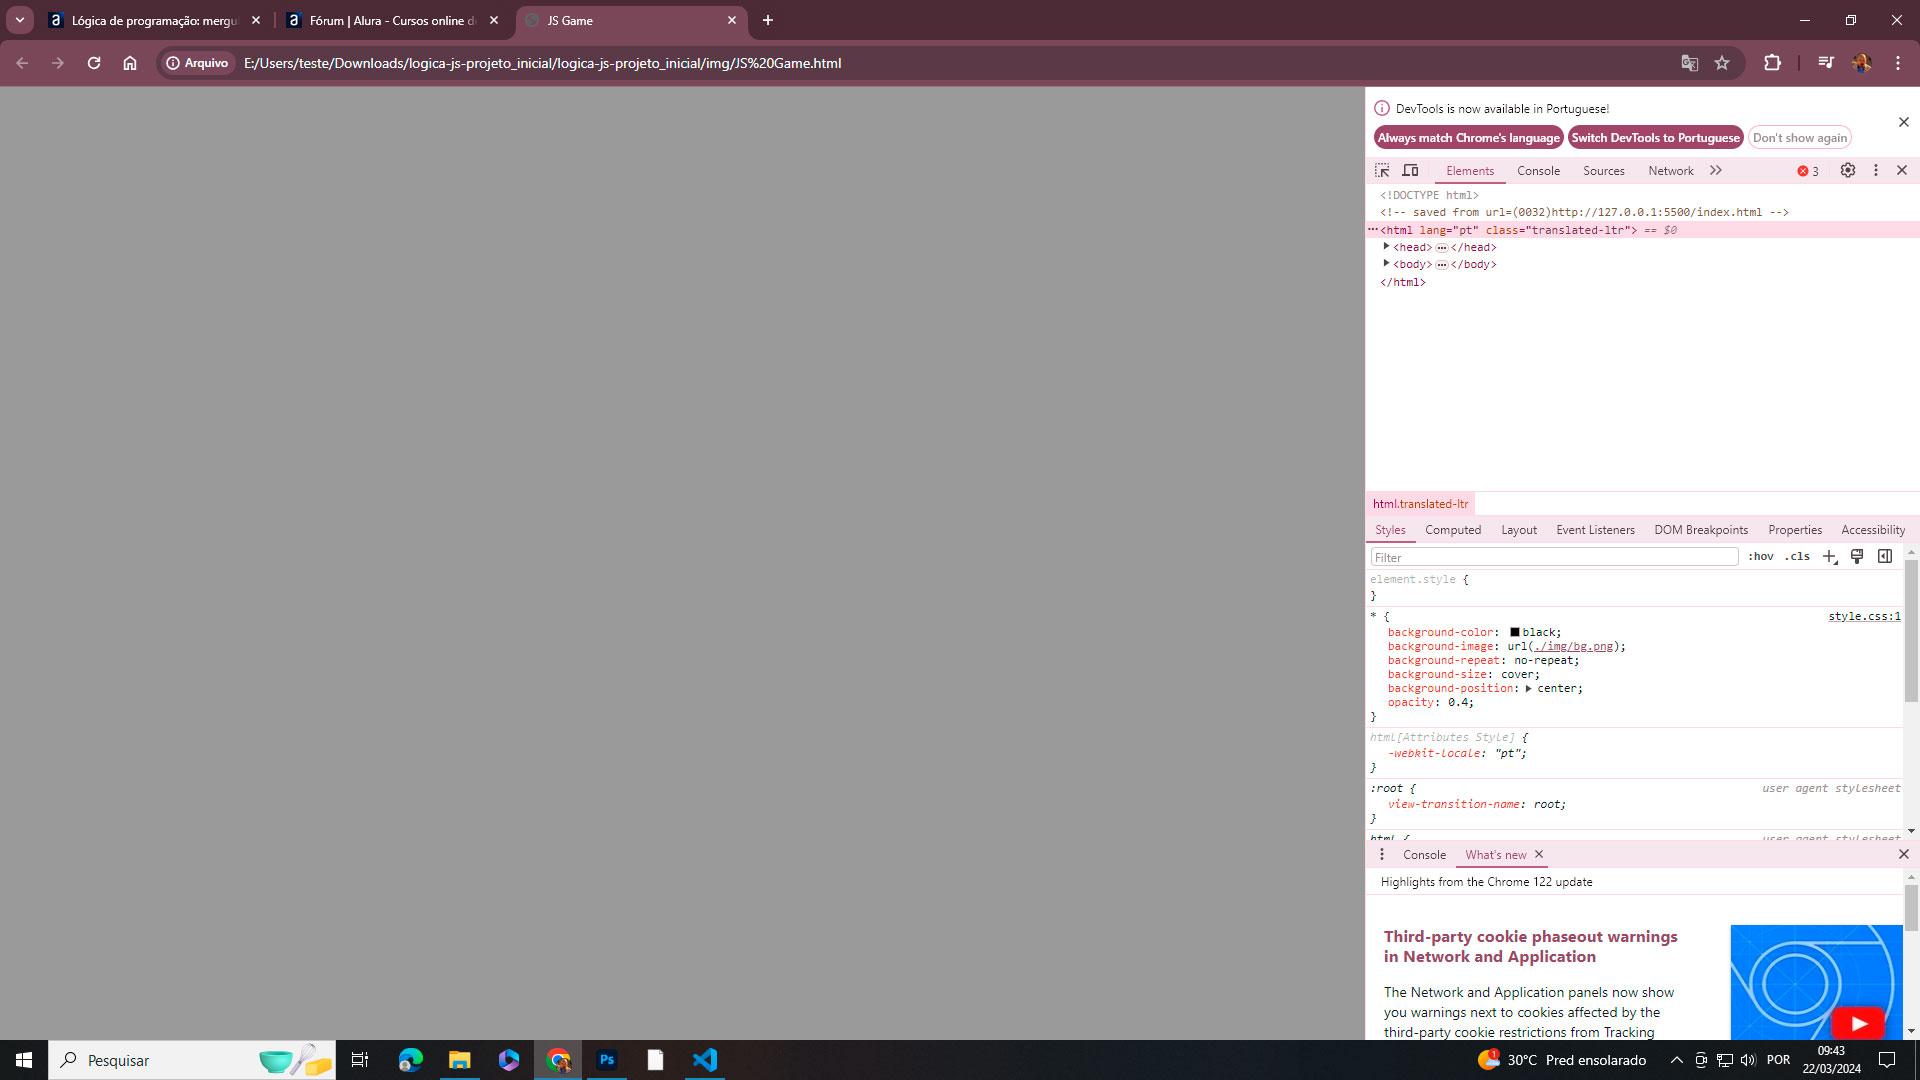
Task: Open File Explorer from taskbar
Action: coord(459,1060)
